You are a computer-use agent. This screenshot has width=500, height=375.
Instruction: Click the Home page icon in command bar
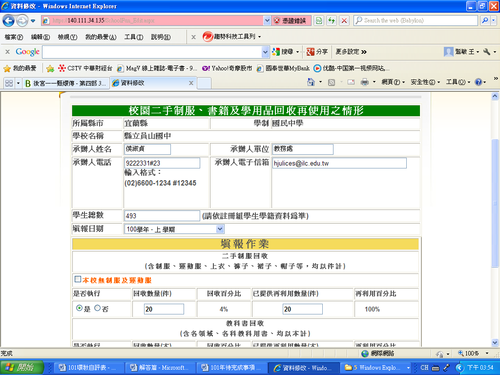click(311, 82)
